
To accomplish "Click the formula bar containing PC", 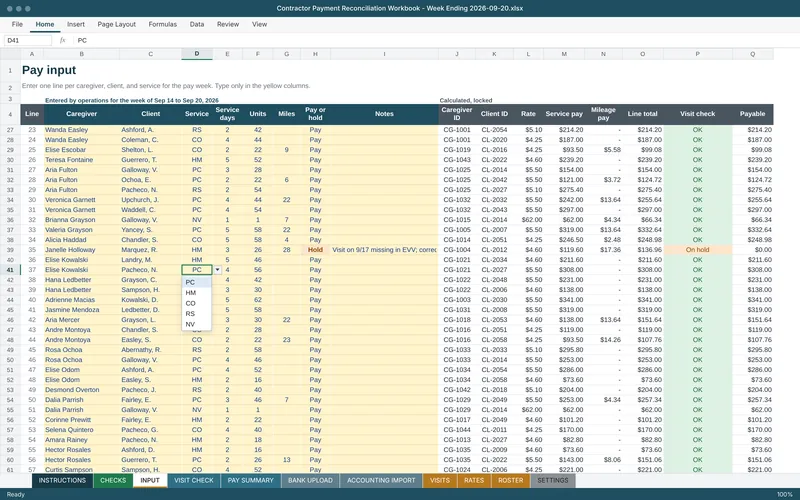I will coord(434,40).
